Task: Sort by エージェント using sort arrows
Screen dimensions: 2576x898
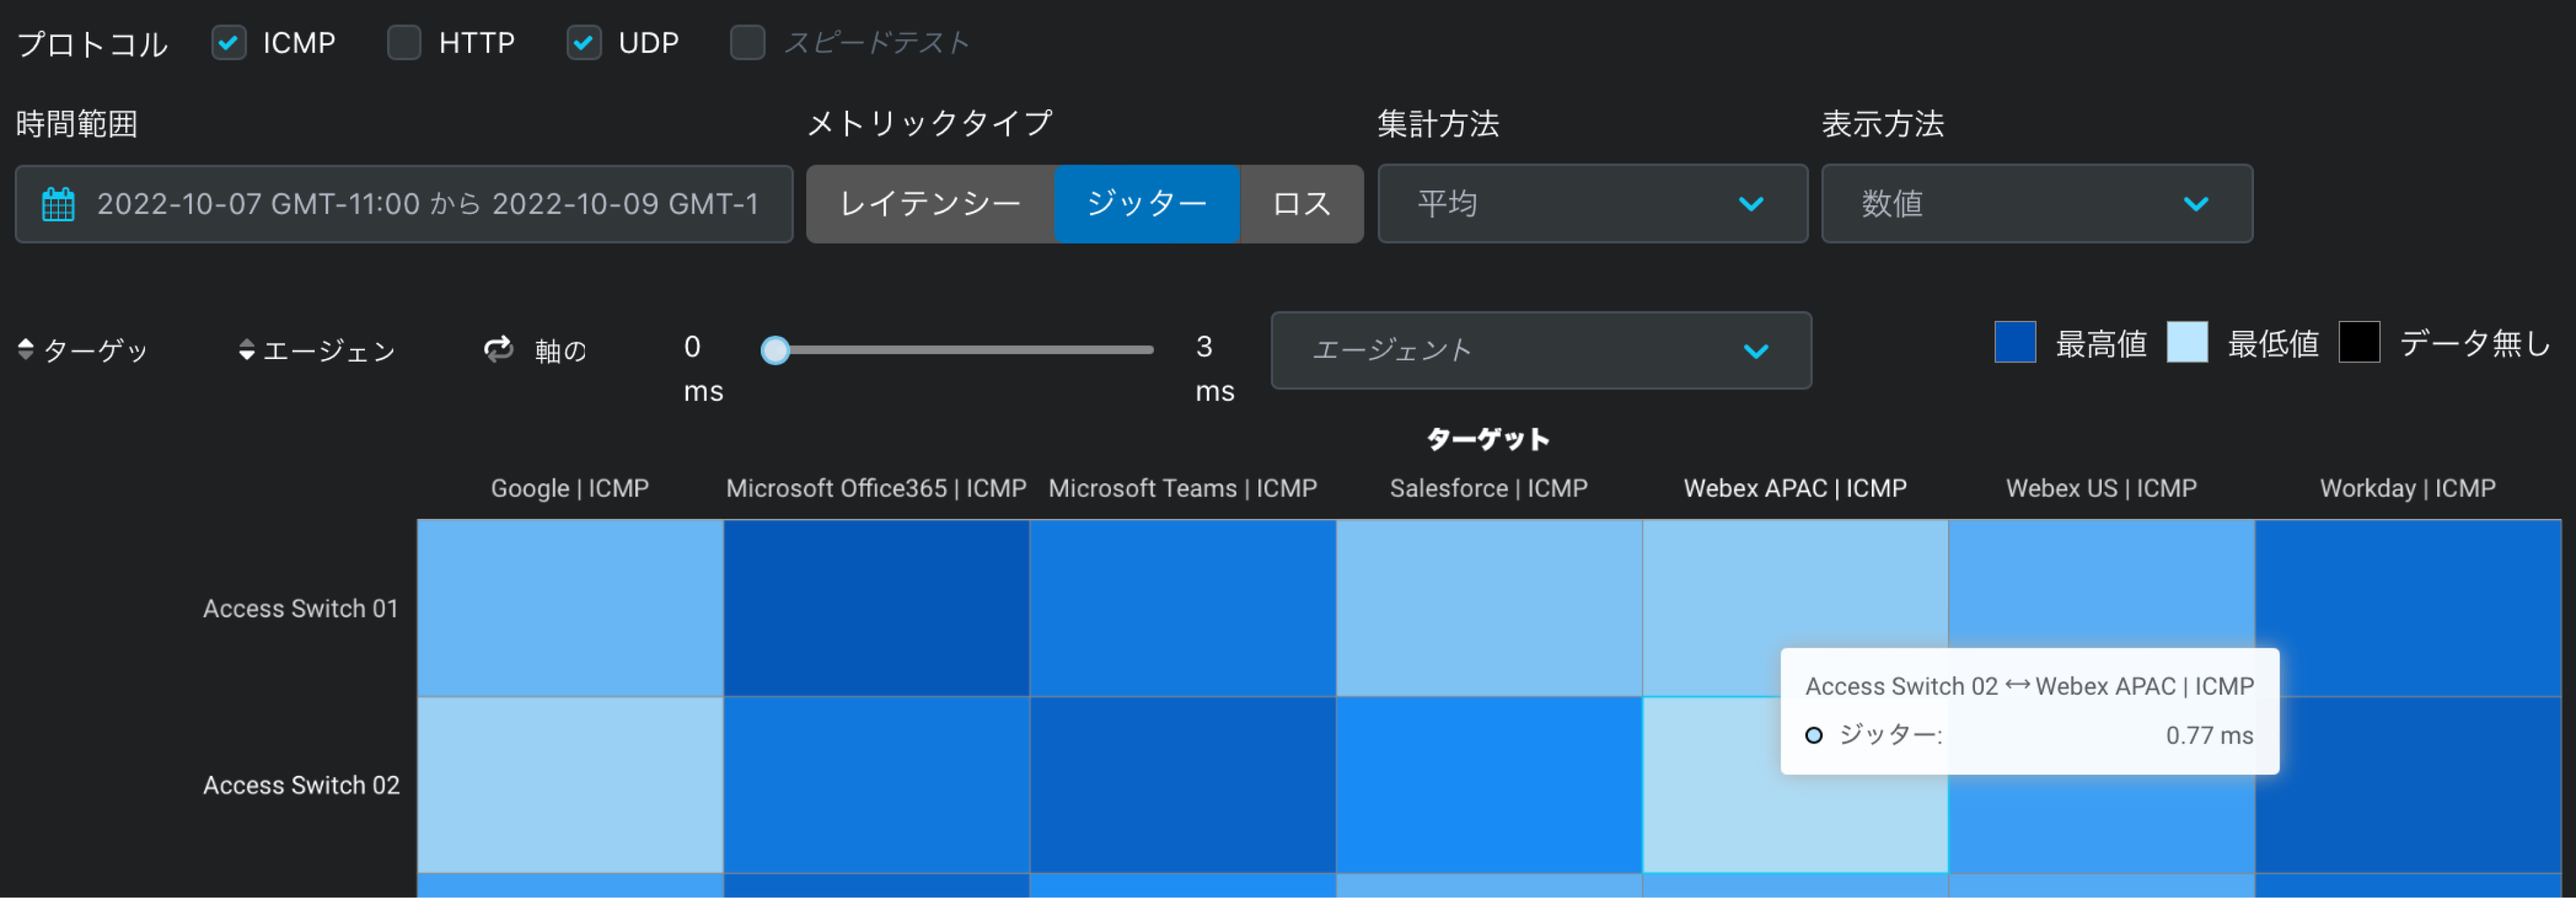Action: pyautogui.click(x=246, y=349)
